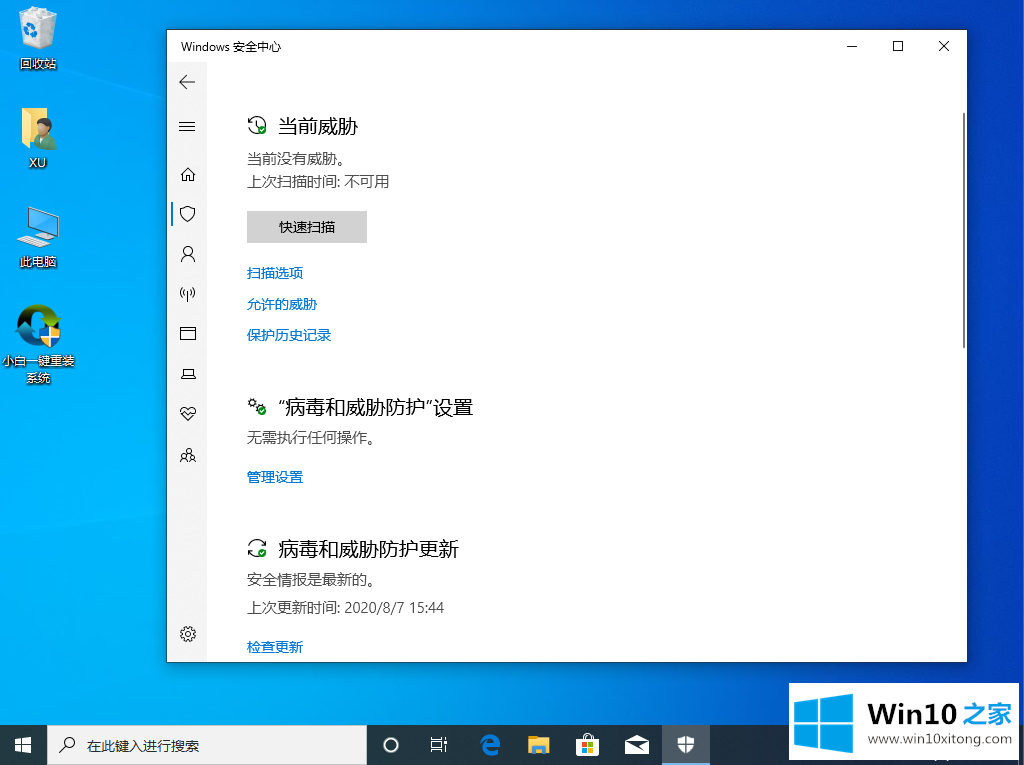Select the XU folder on desktop
The height and width of the screenshot is (765, 1024).
[x=38, y=138]
